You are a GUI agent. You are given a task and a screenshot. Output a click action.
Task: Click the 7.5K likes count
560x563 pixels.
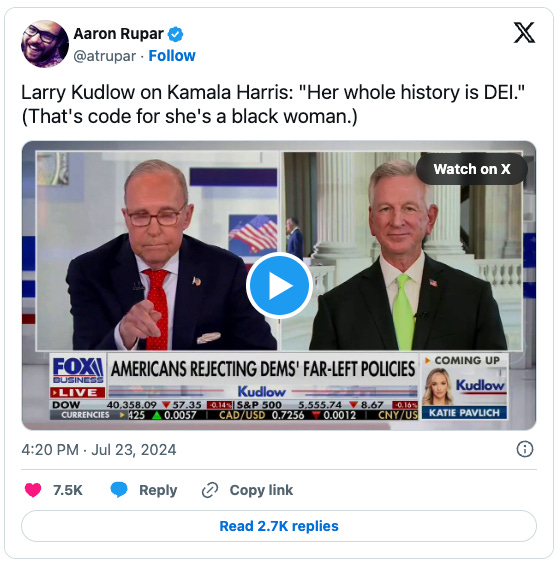[67, 490]
